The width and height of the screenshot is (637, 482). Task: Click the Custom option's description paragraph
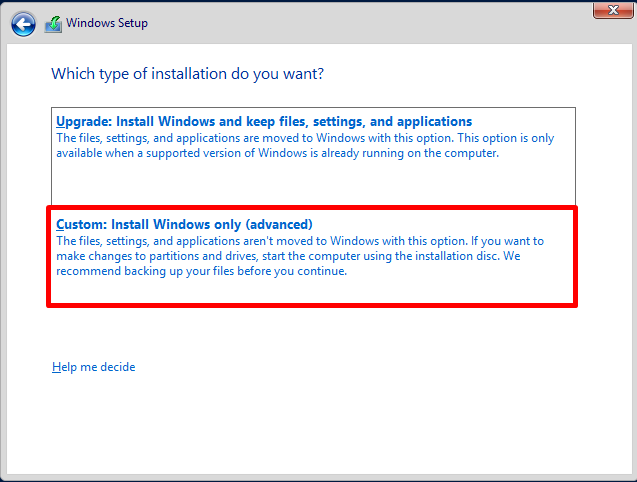(x=300, y=256)
